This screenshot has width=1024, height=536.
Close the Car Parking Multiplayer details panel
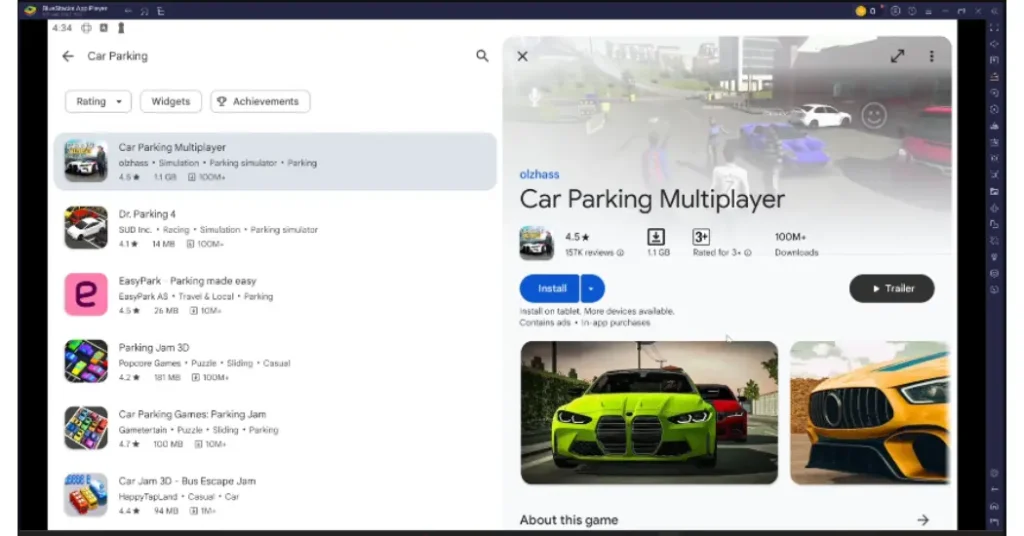pos(522,56)
